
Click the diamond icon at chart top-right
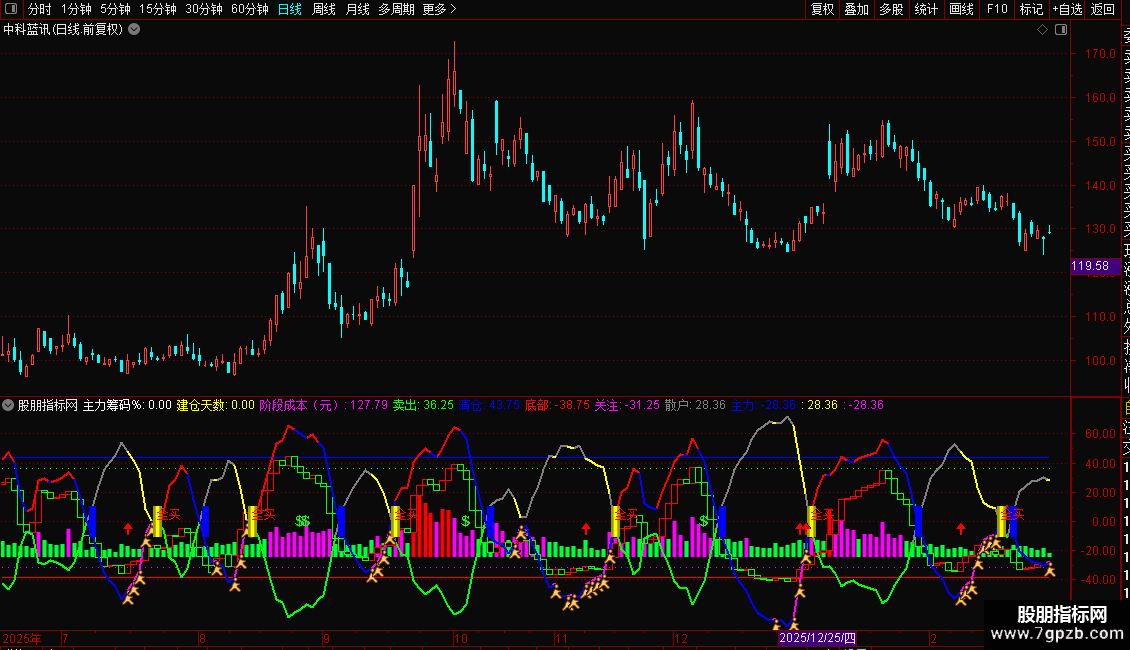click(1042, 30)
